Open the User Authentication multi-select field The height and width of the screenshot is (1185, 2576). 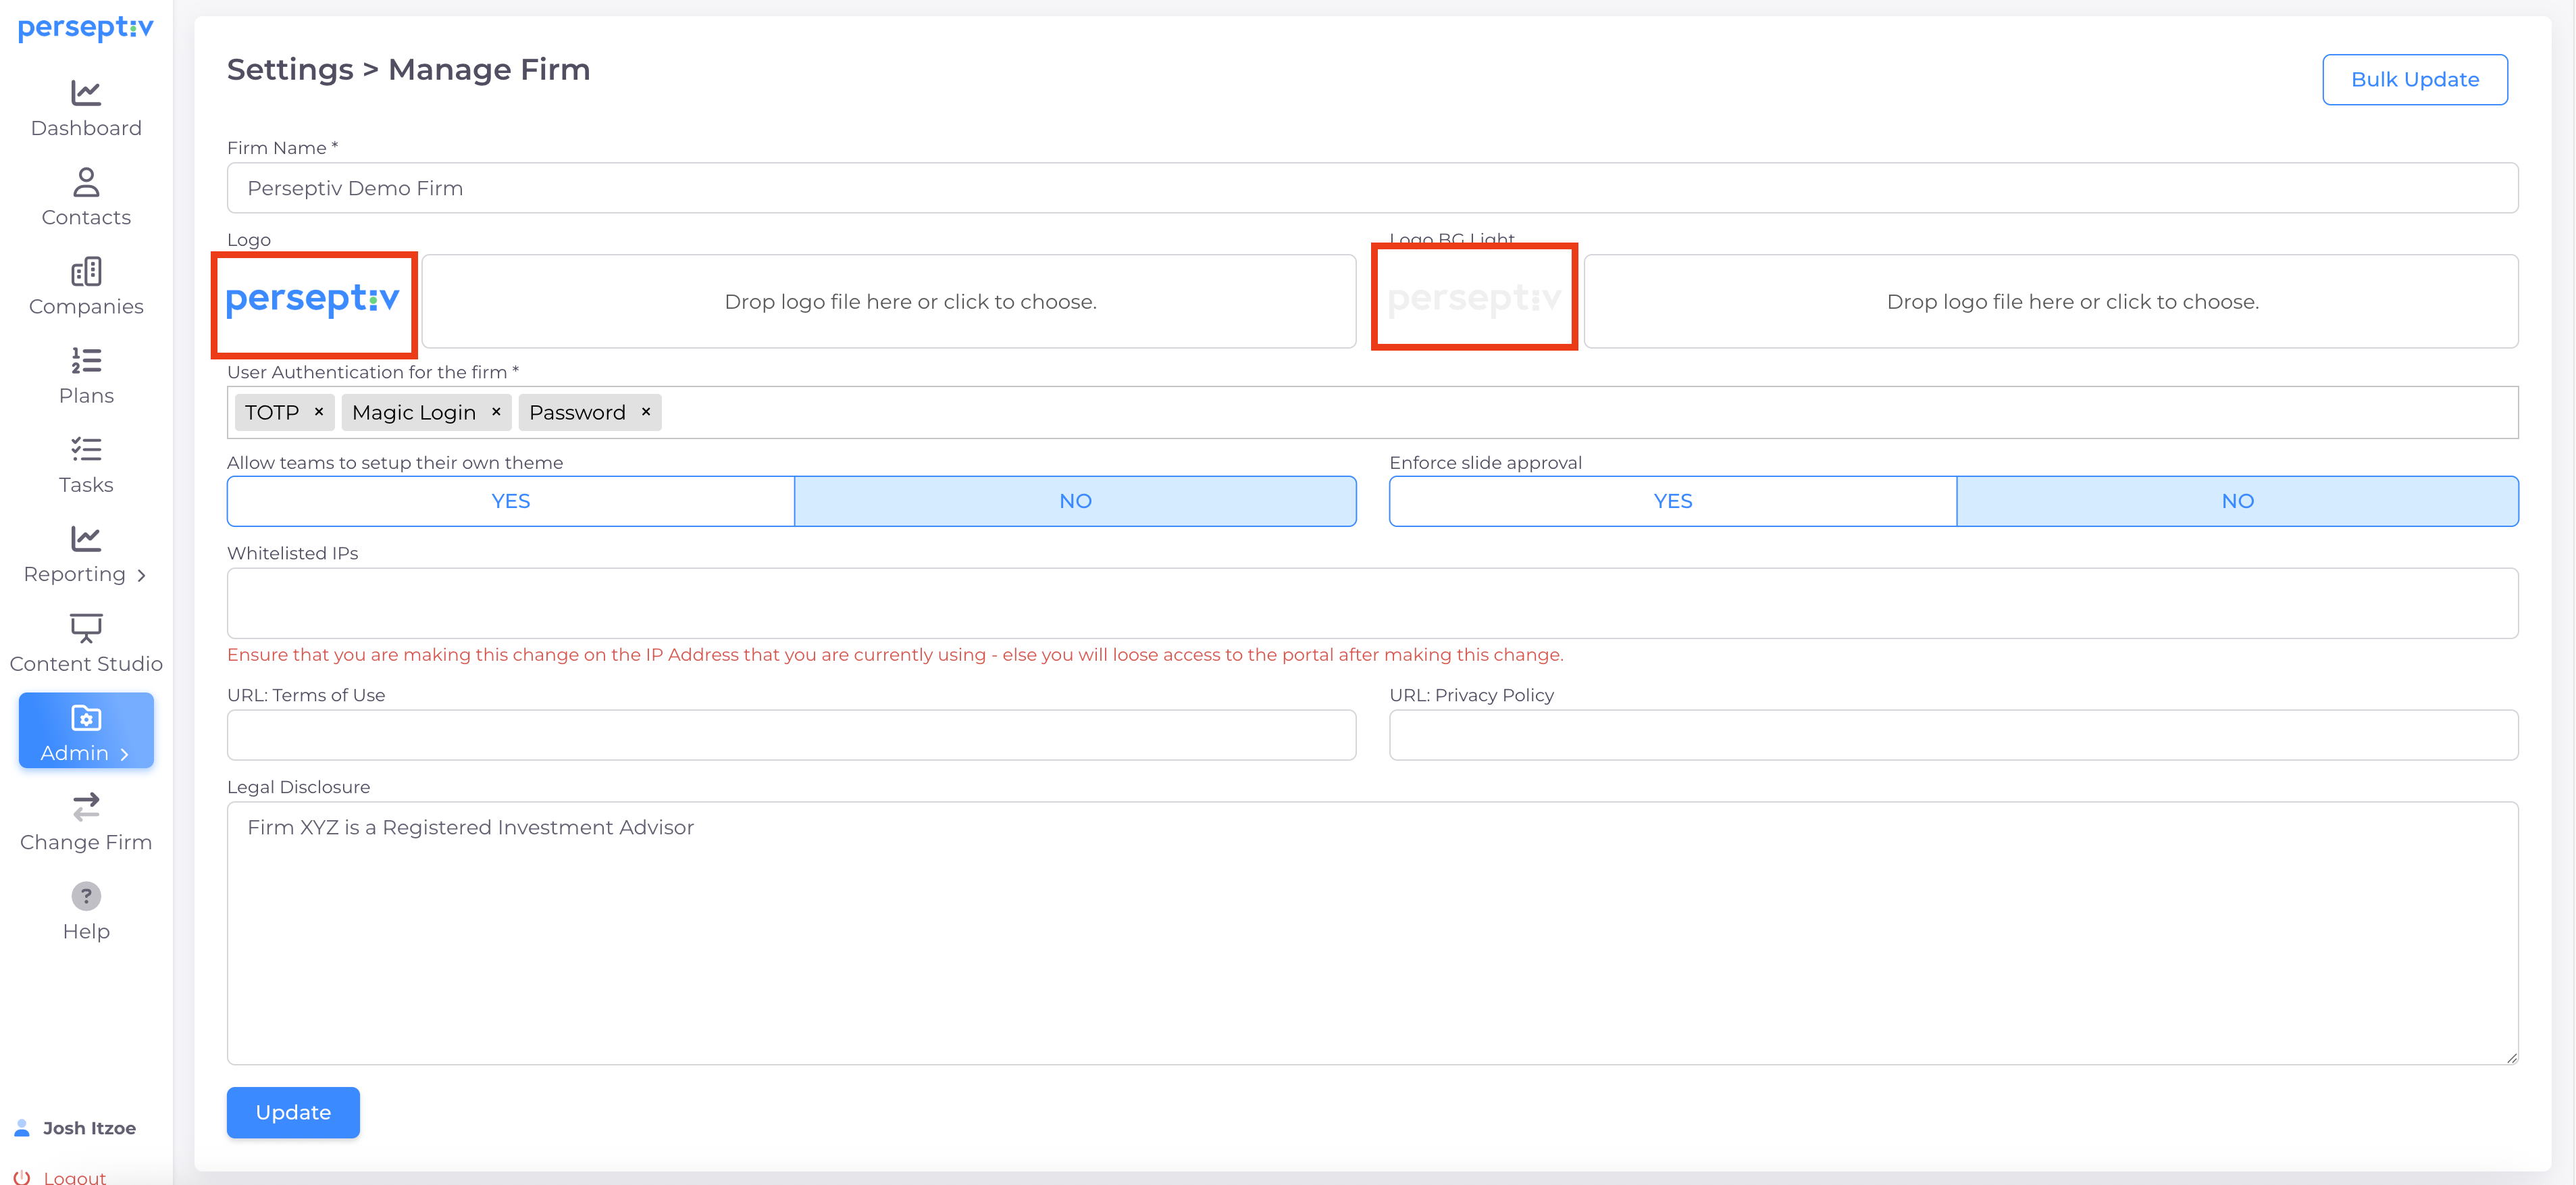point(1500,412)
